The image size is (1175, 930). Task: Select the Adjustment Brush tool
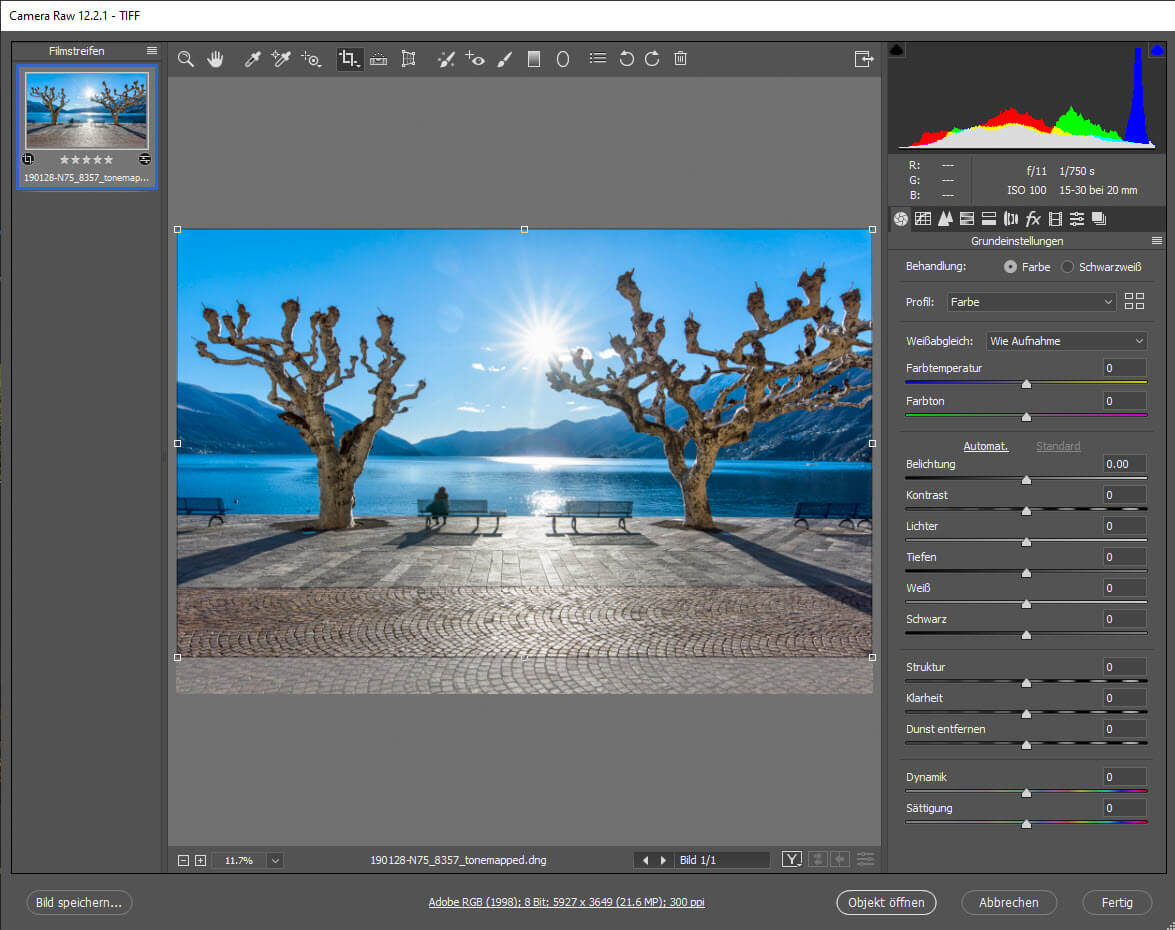click(505, 59)
